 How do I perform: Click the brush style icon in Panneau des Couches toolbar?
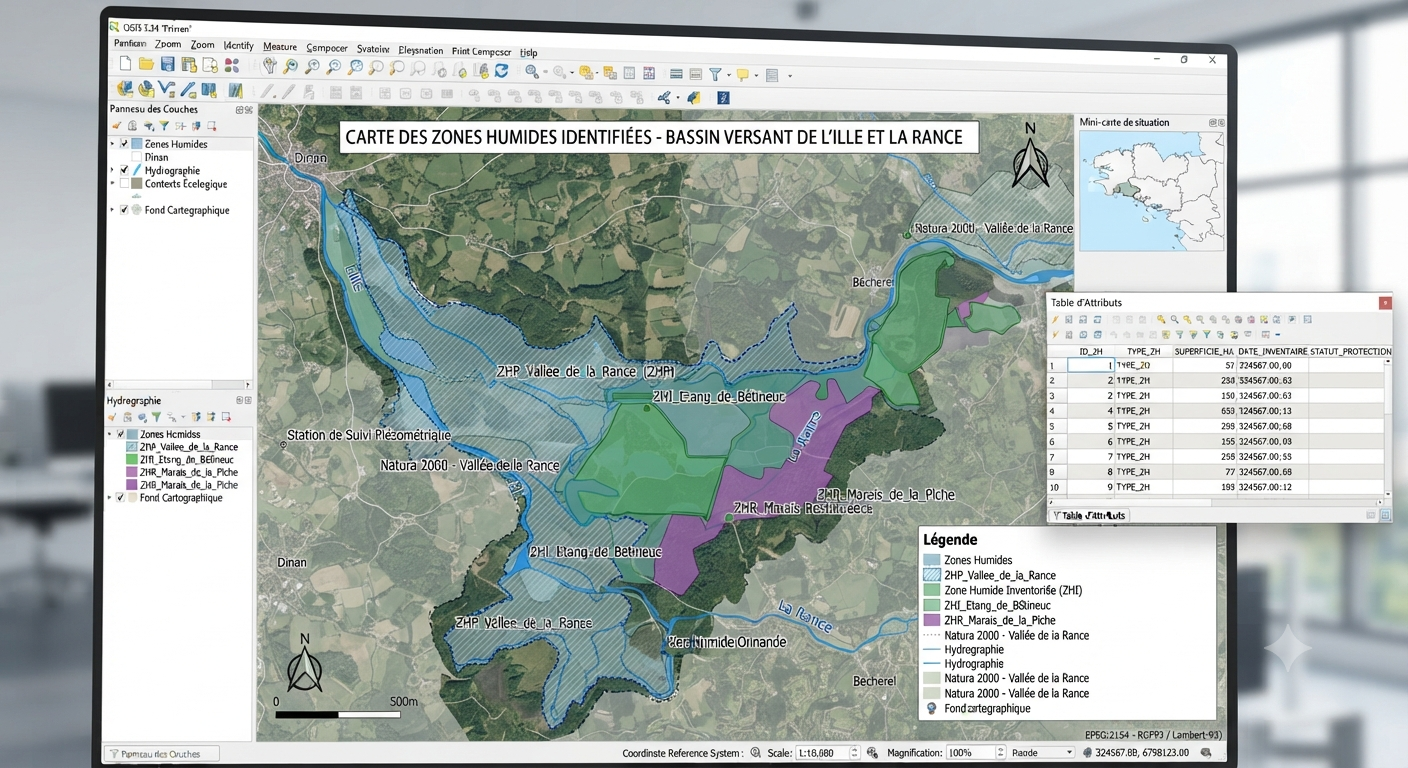[x=116, y=126]
